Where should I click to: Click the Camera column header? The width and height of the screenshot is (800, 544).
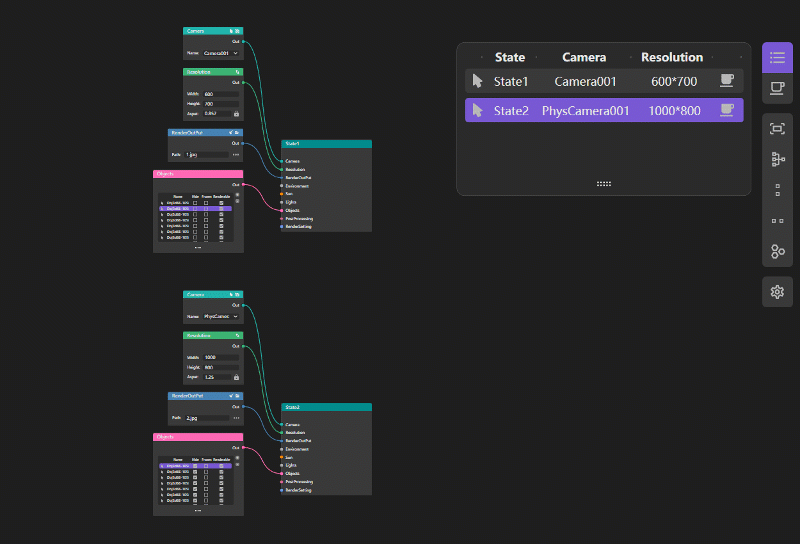[584, 57]
